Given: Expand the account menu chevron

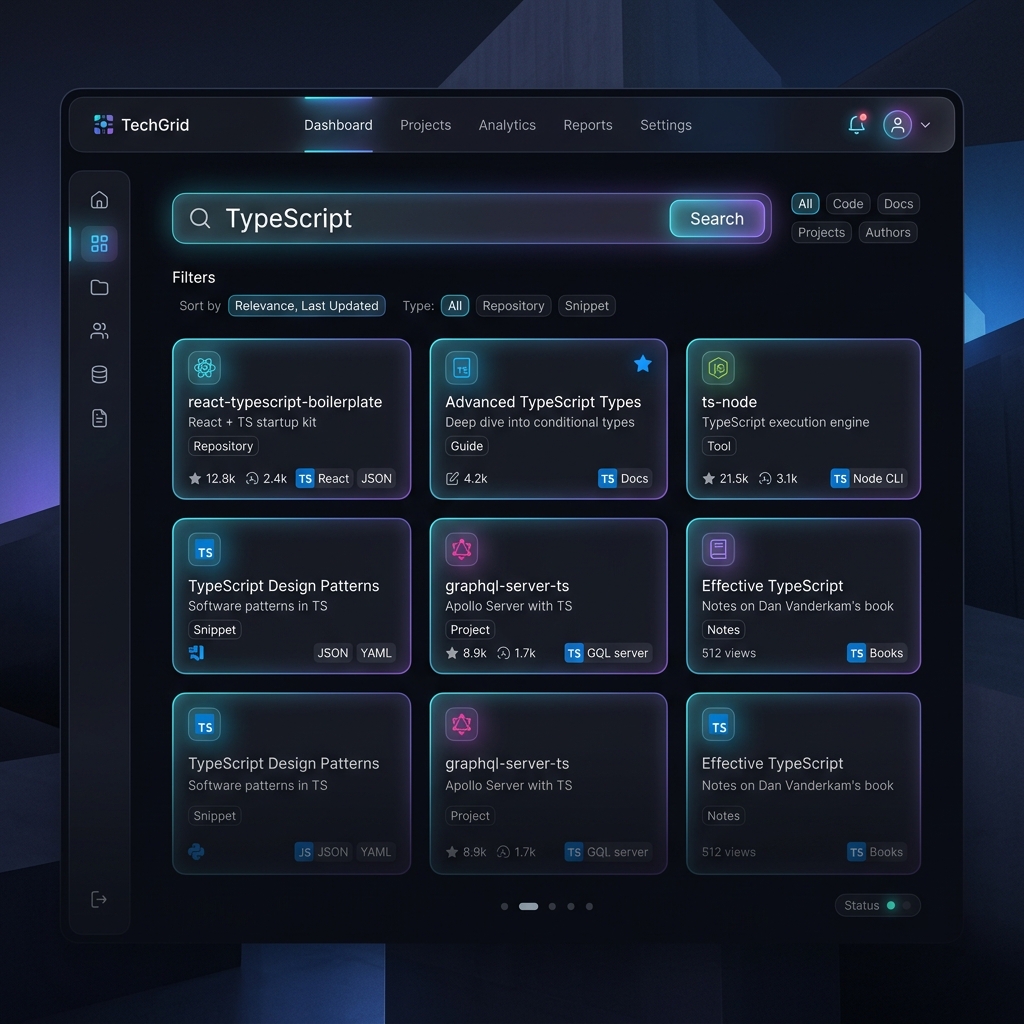Looking at the screenshot, I should coord(925,125).
